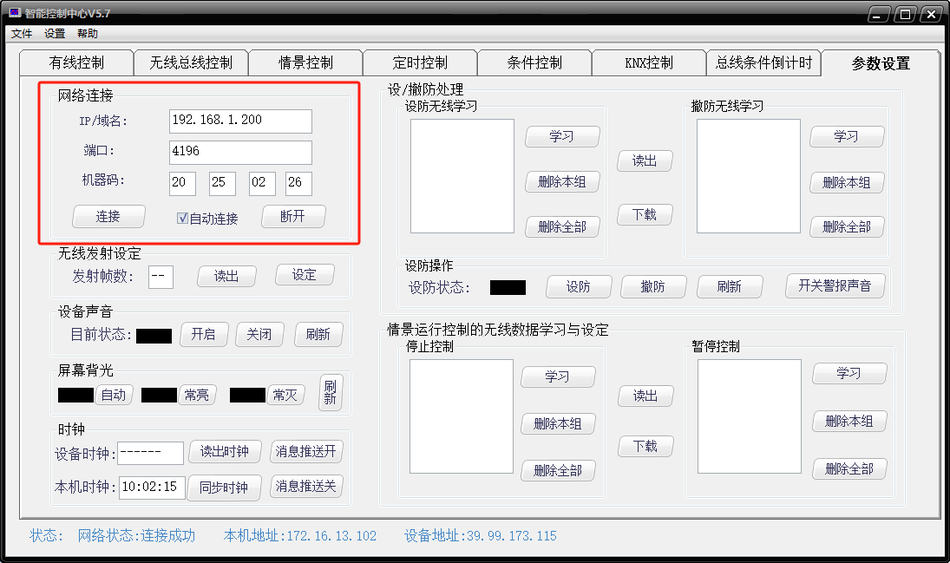Click 学习 in 暂停控制
This screenshot has height=563, width=950.
849,373
